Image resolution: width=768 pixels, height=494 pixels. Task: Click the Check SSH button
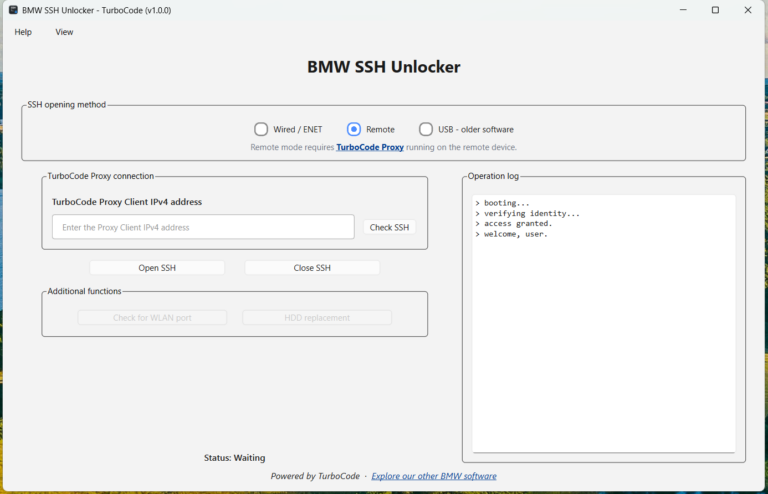389,227
